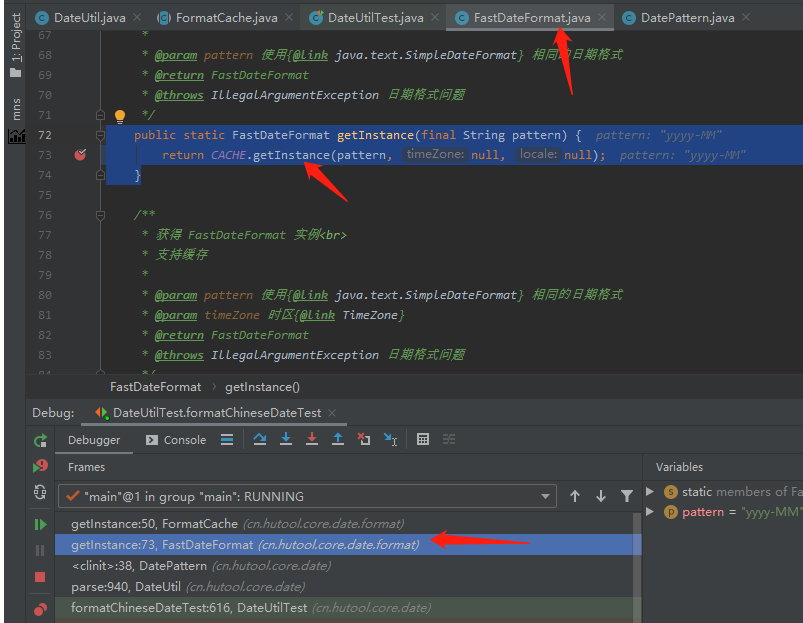This screenshot has height=623, width=803.
Task: Expand static members of FastDateFormat variable
Action: tap(649, 491)
